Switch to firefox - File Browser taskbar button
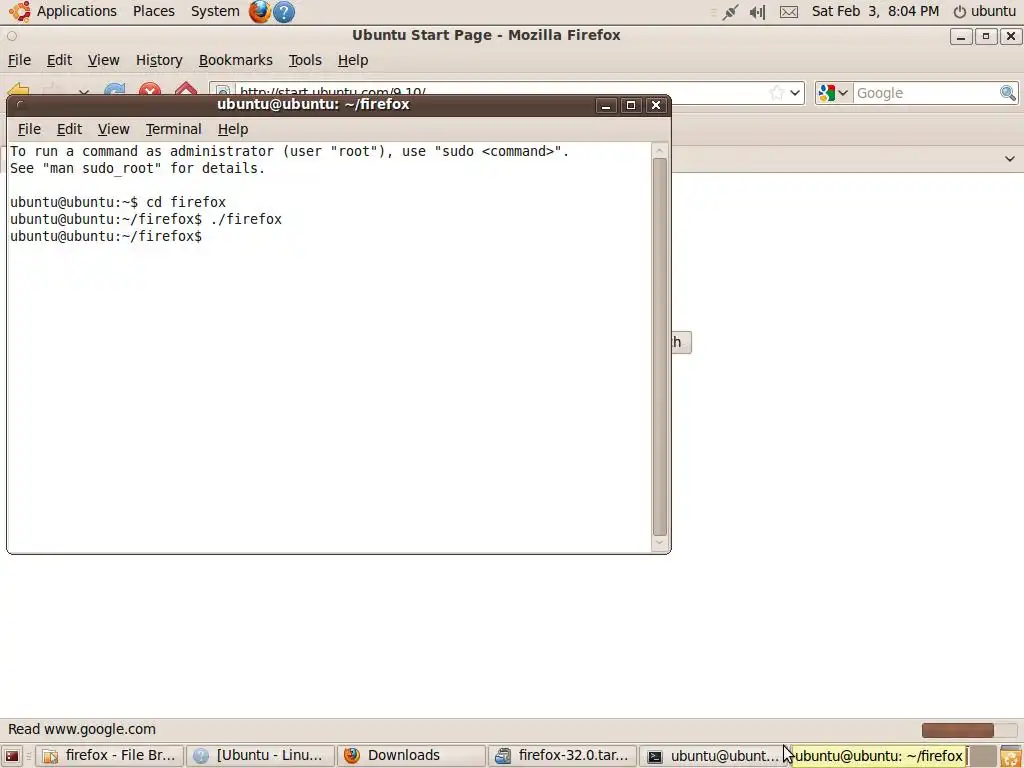 (109, 756)
